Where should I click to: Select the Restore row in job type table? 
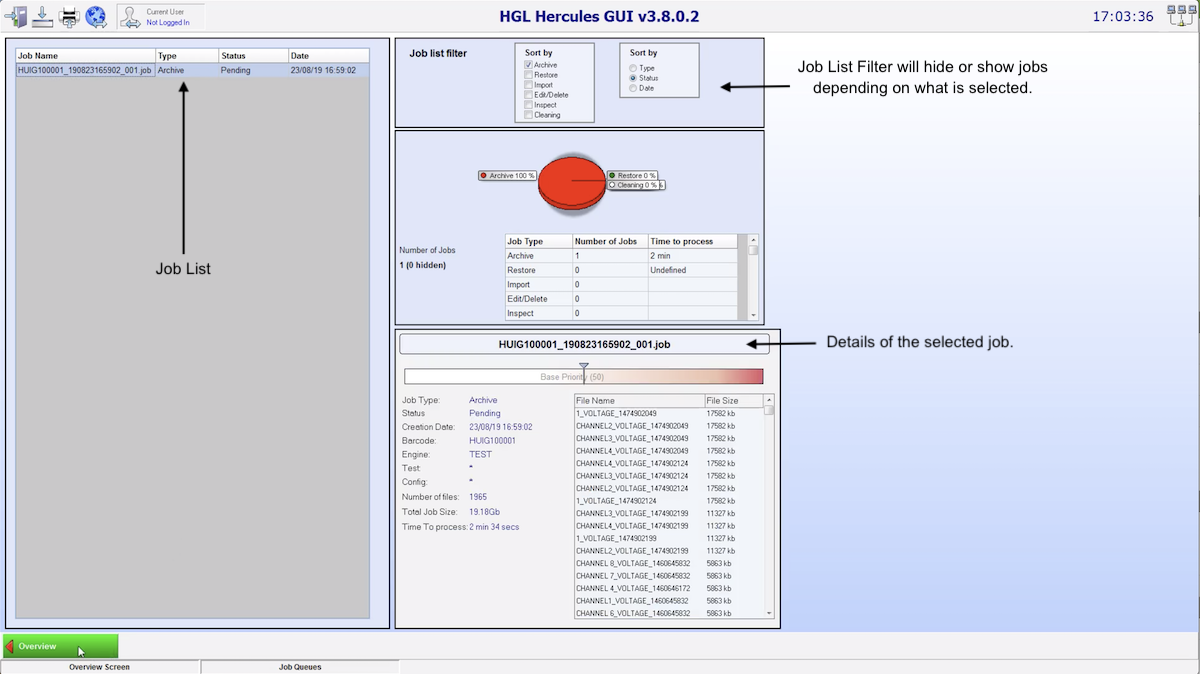(x=621, y=270)
